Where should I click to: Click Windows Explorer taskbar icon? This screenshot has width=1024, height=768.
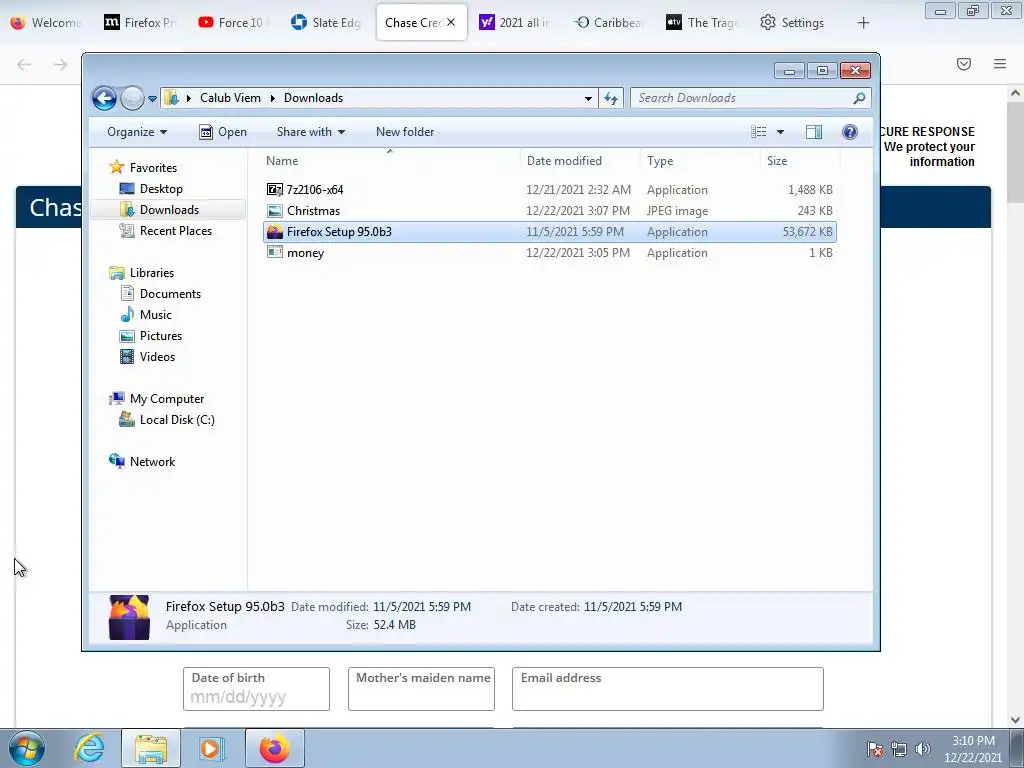151,748
